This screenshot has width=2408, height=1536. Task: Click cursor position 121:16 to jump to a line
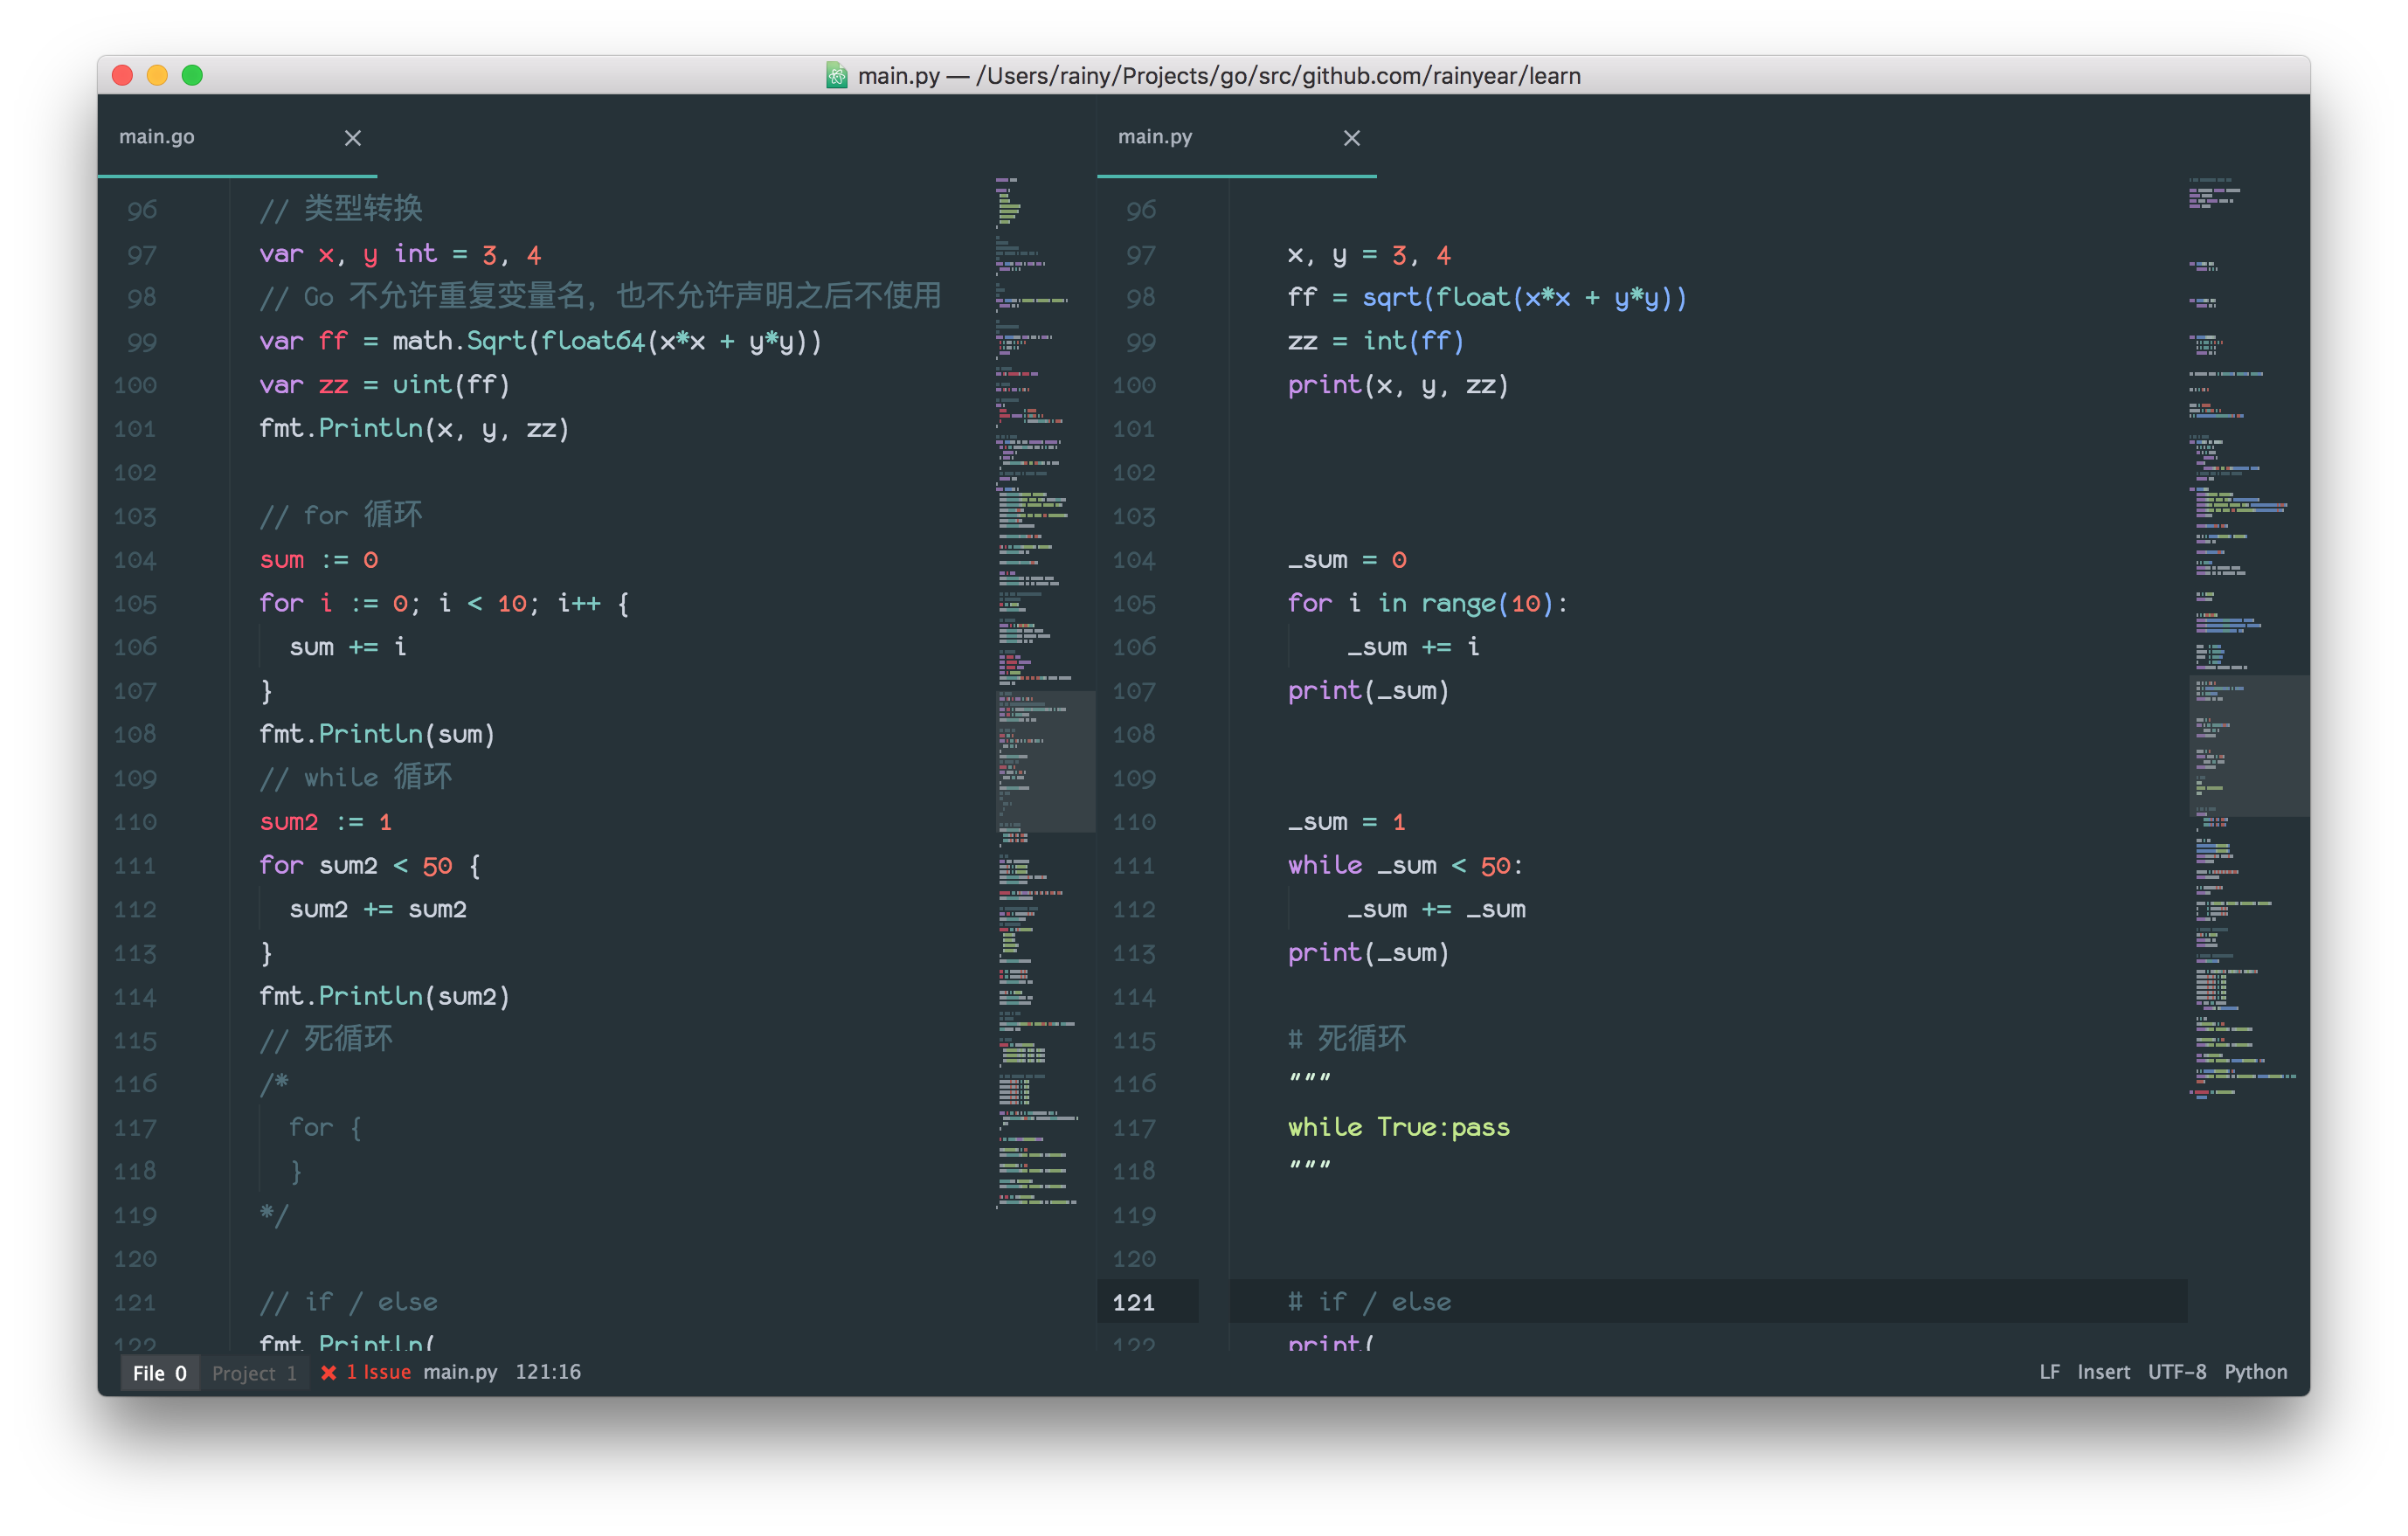(547, 1372)
